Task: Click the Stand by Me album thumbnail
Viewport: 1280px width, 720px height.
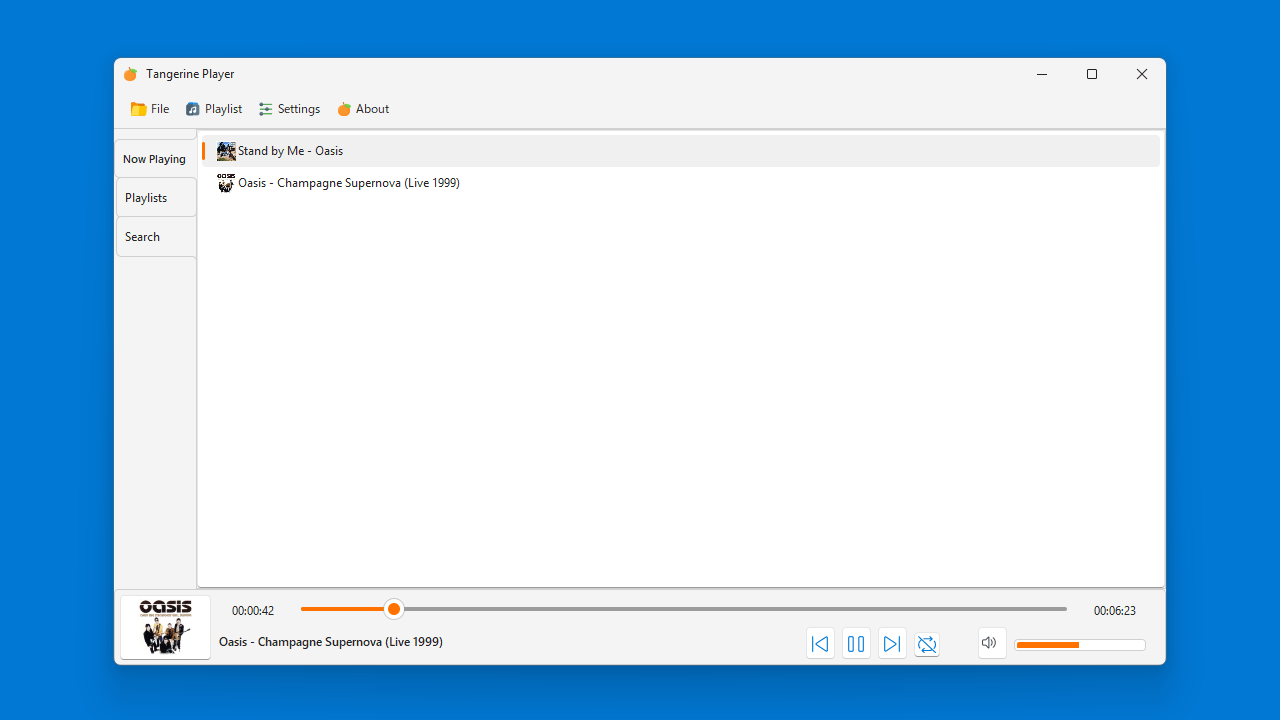Action: (226, 151)
